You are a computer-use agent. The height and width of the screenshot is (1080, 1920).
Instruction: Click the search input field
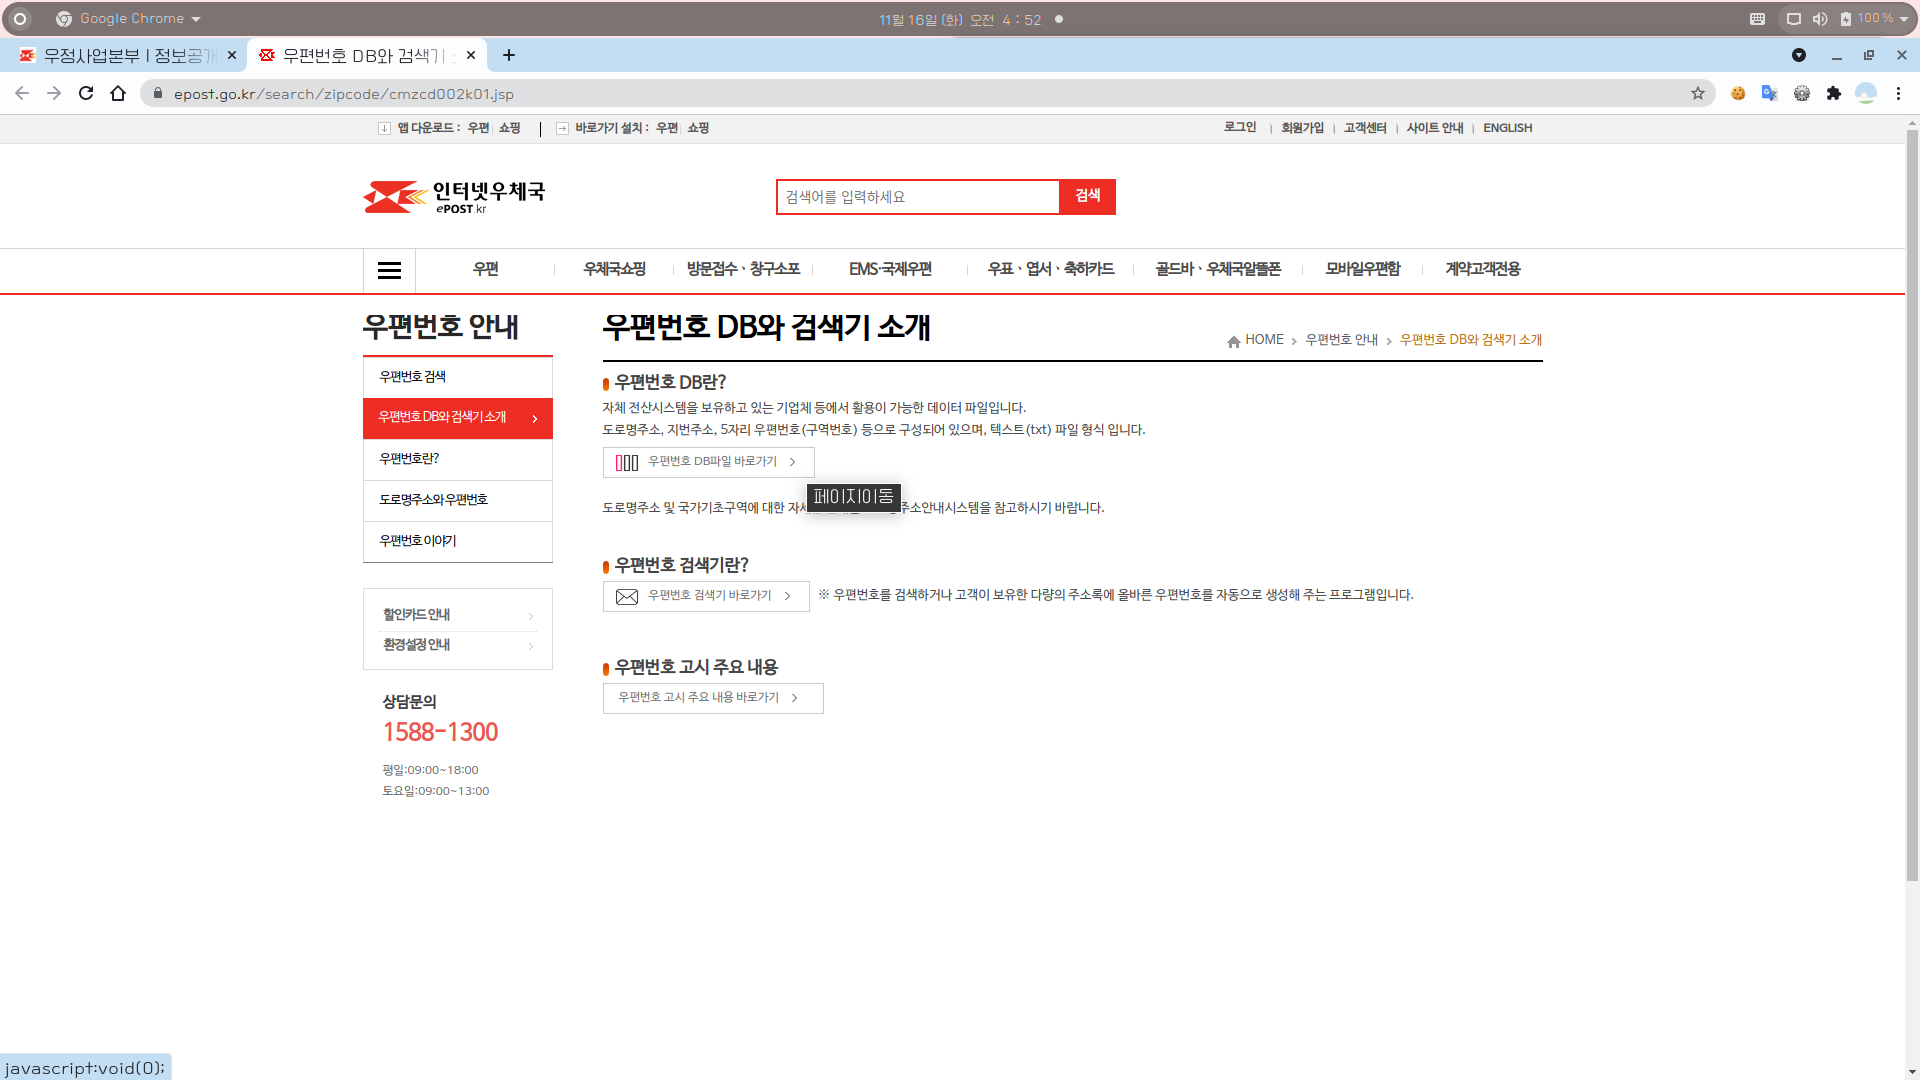pyautogui.click(x=917, y=197)
